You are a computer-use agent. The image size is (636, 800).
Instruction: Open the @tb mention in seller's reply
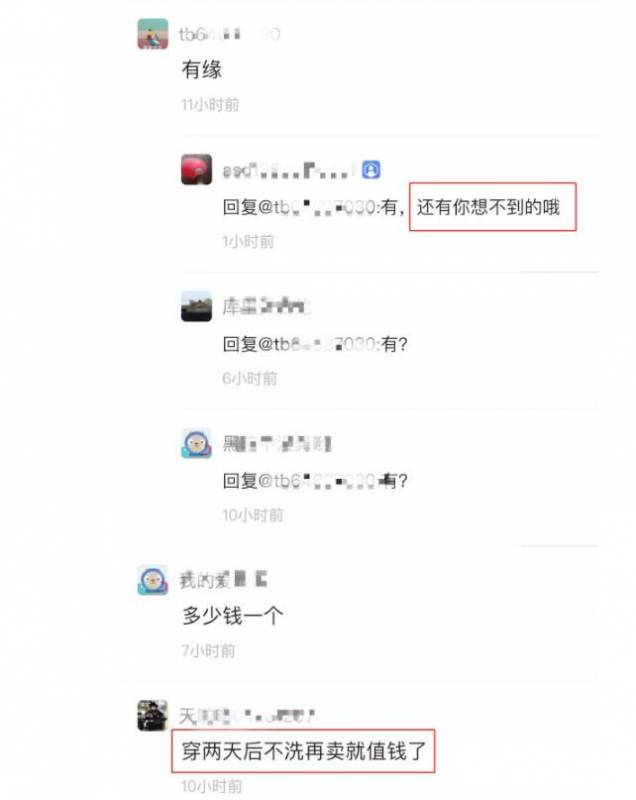(317, 207)
